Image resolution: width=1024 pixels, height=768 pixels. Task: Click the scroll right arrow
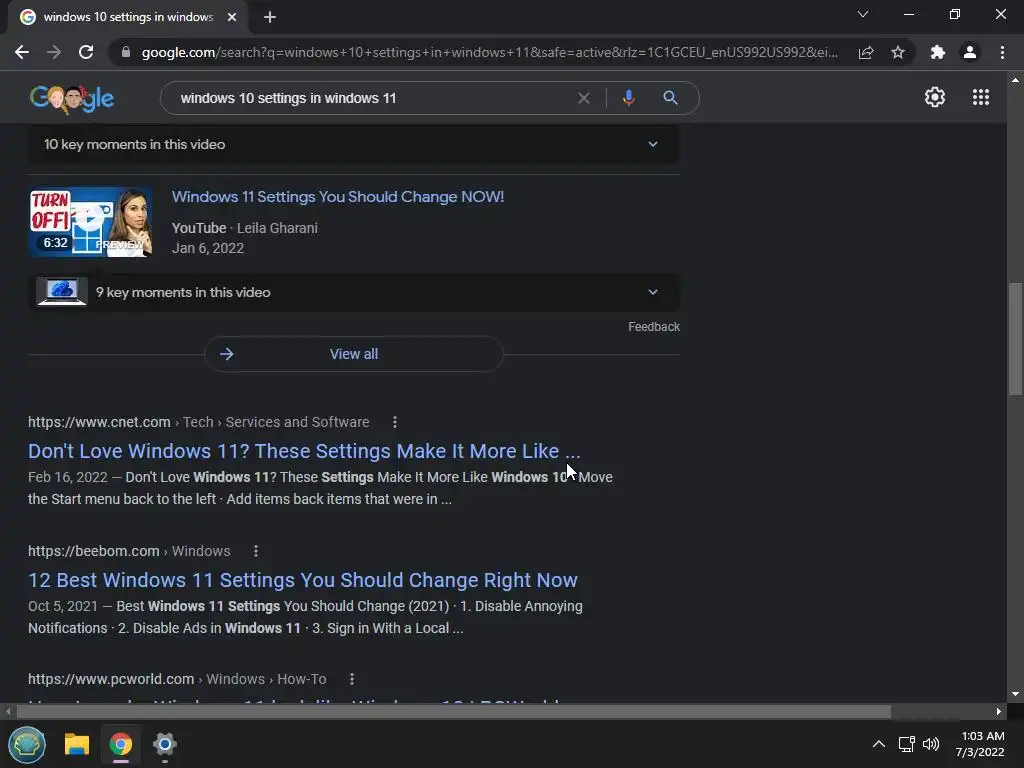click(999, 711)
